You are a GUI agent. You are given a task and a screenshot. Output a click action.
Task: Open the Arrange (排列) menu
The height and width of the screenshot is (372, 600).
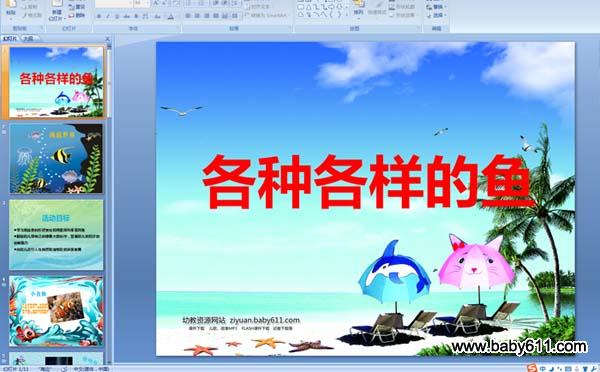pyautogui.click(x=358, y=10)
